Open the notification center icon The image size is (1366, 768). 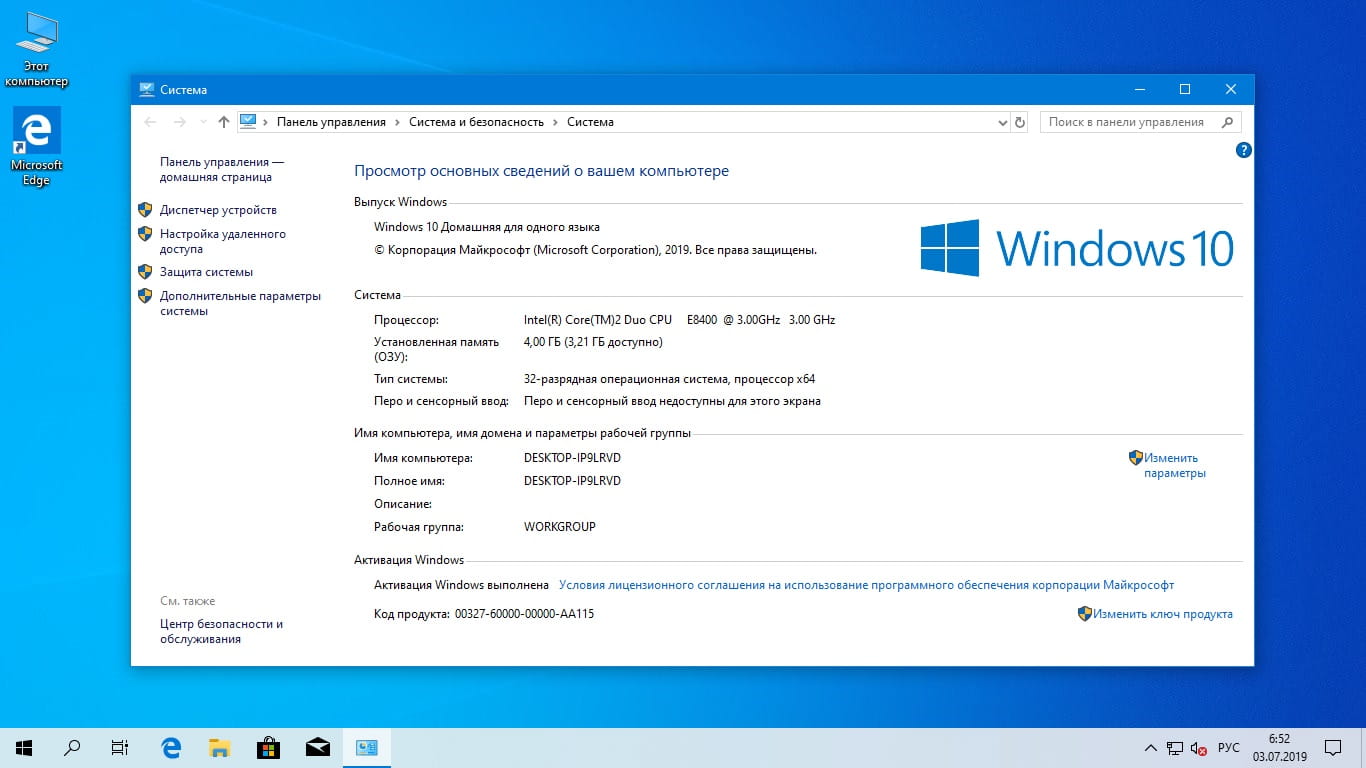(1333, 747)
